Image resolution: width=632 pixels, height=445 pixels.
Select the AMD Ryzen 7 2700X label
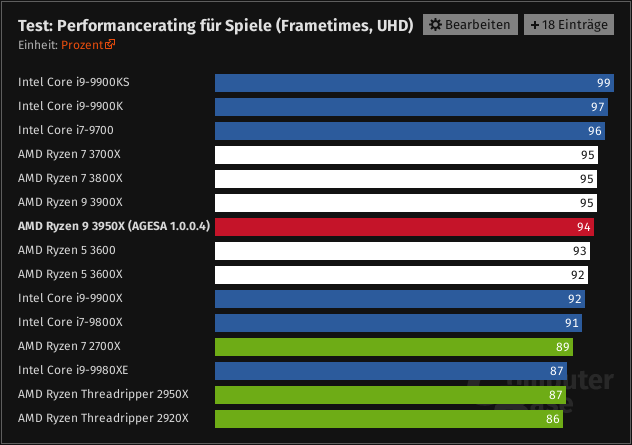tap(69, 346)
